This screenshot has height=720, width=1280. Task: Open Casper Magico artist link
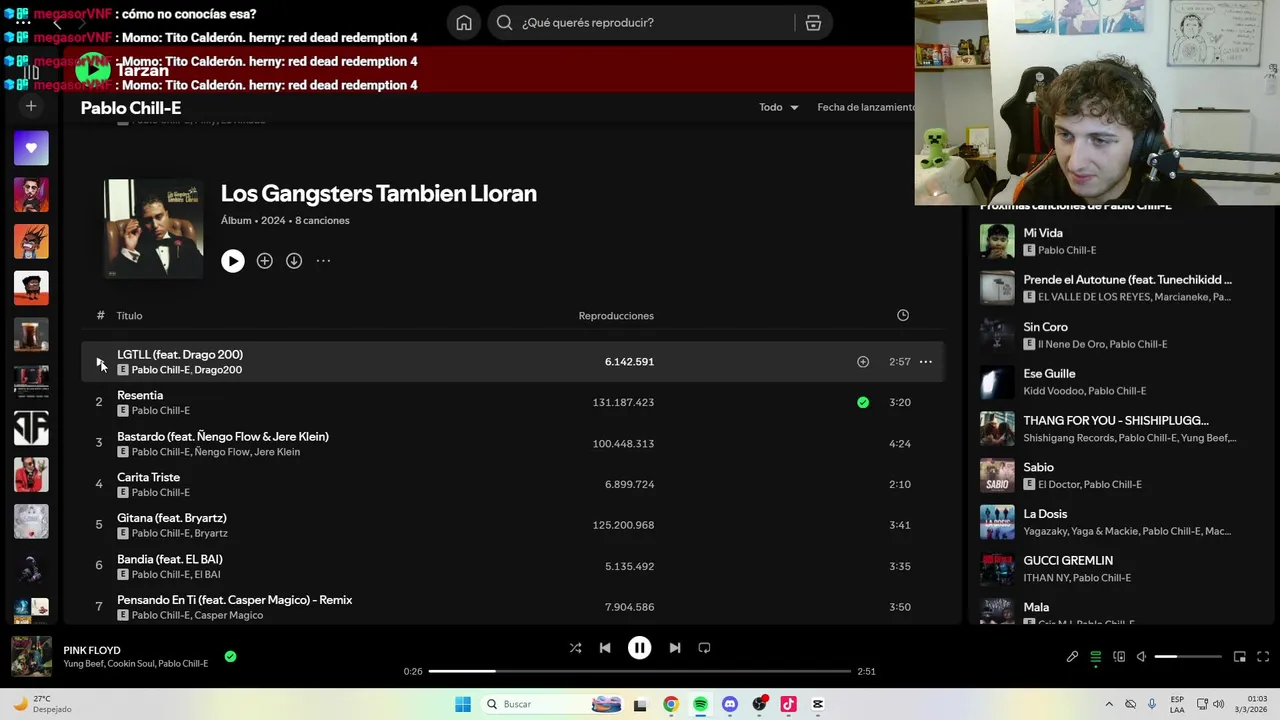click(x=229, y=615)
